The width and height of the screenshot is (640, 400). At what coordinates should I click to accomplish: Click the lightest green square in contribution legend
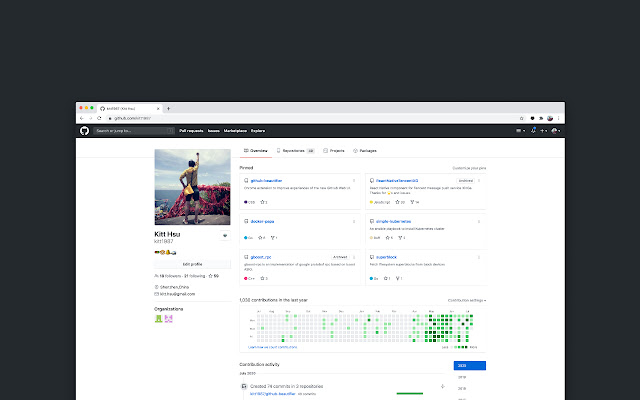click(457, 347)
